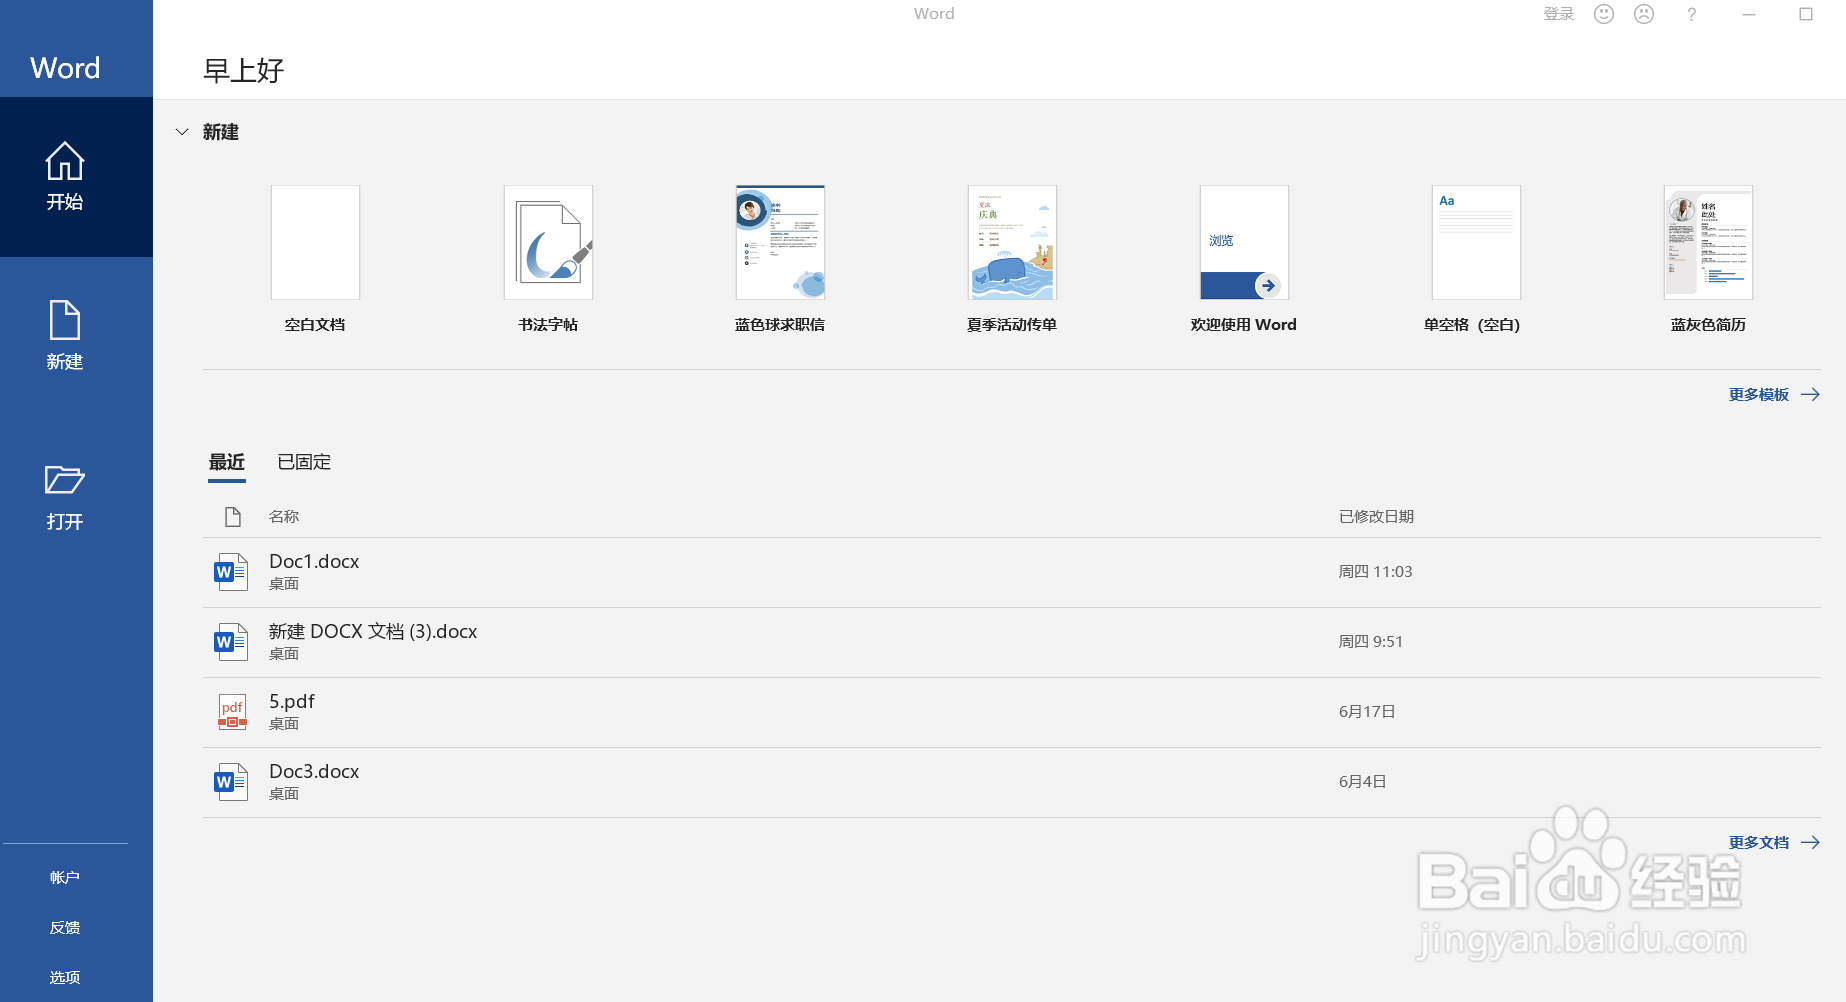This screenshot has width=1846, height=1002.
Task: Click the smiley face feedback icon
Action: coord(1604,14)
